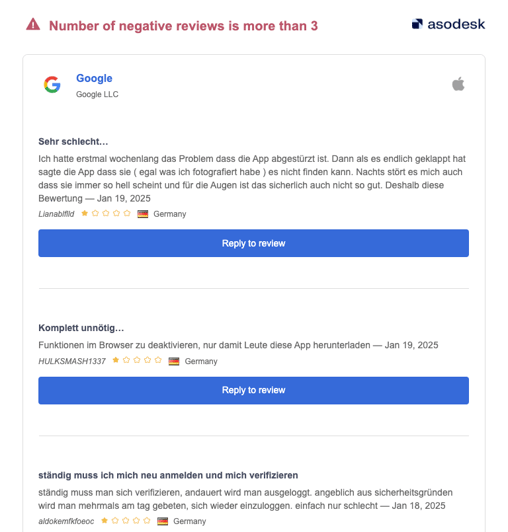
Task: Click Germany flag in aldokemfkfoeoc's review
Action: pos(163,521)
